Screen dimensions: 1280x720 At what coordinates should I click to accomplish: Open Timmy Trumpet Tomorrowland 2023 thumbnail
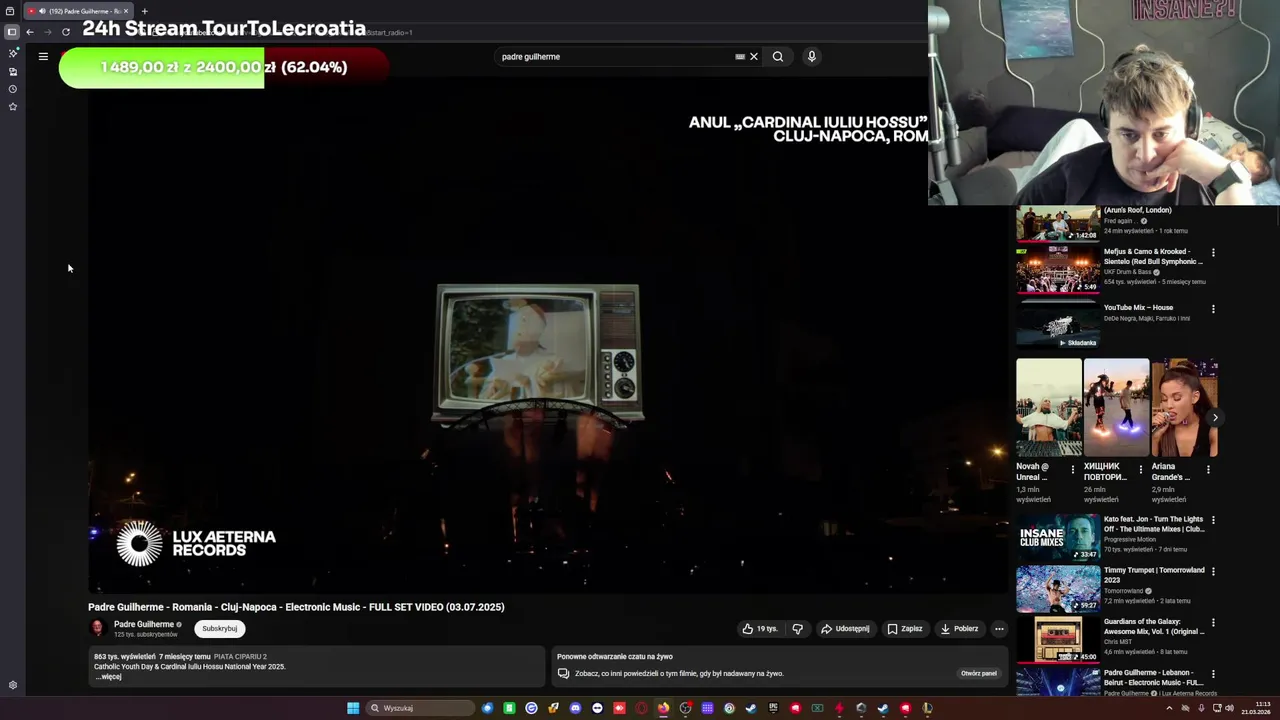point(1058,588)
